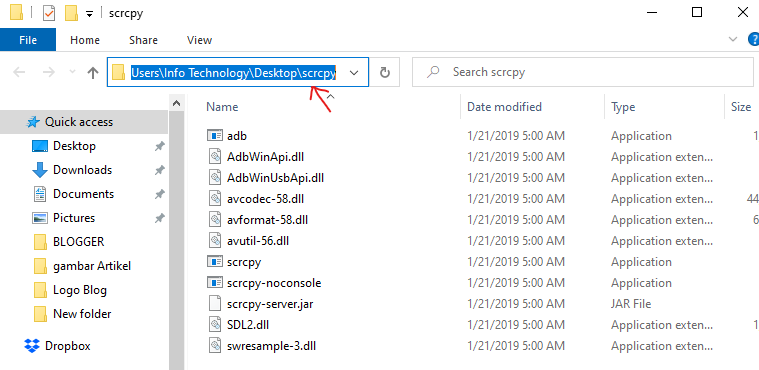Switch to the Home ribbon tab
This screenshot has width=759, height=370.
(x=85, y=40)
